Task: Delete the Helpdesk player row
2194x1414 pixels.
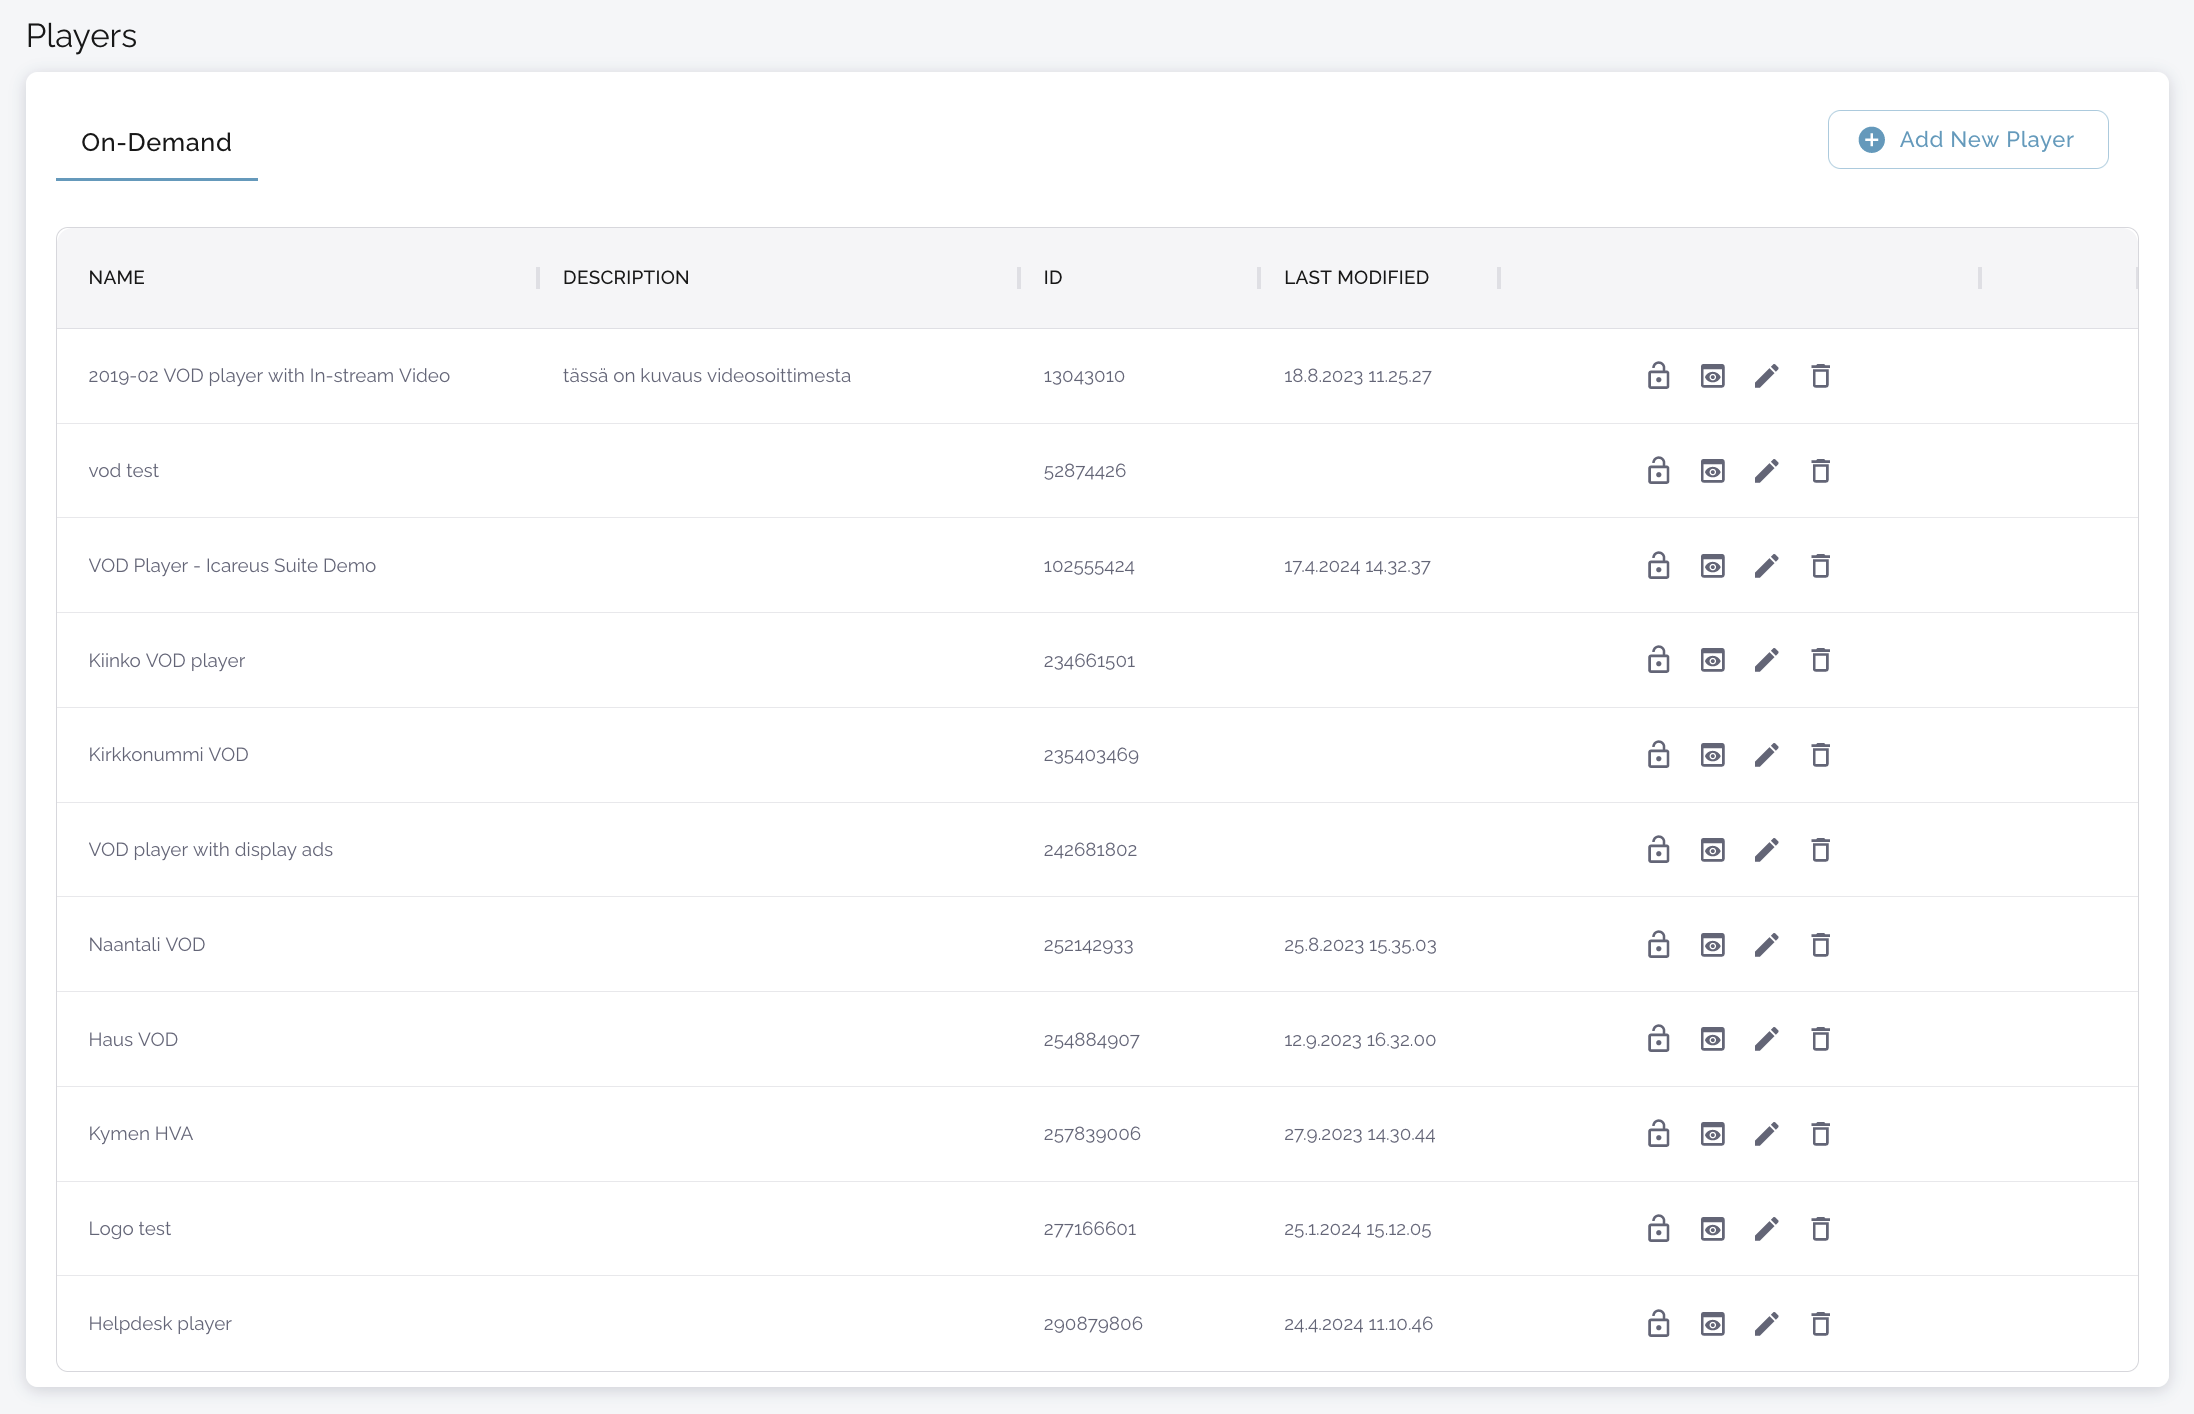Action: tap(1820, 1324)
